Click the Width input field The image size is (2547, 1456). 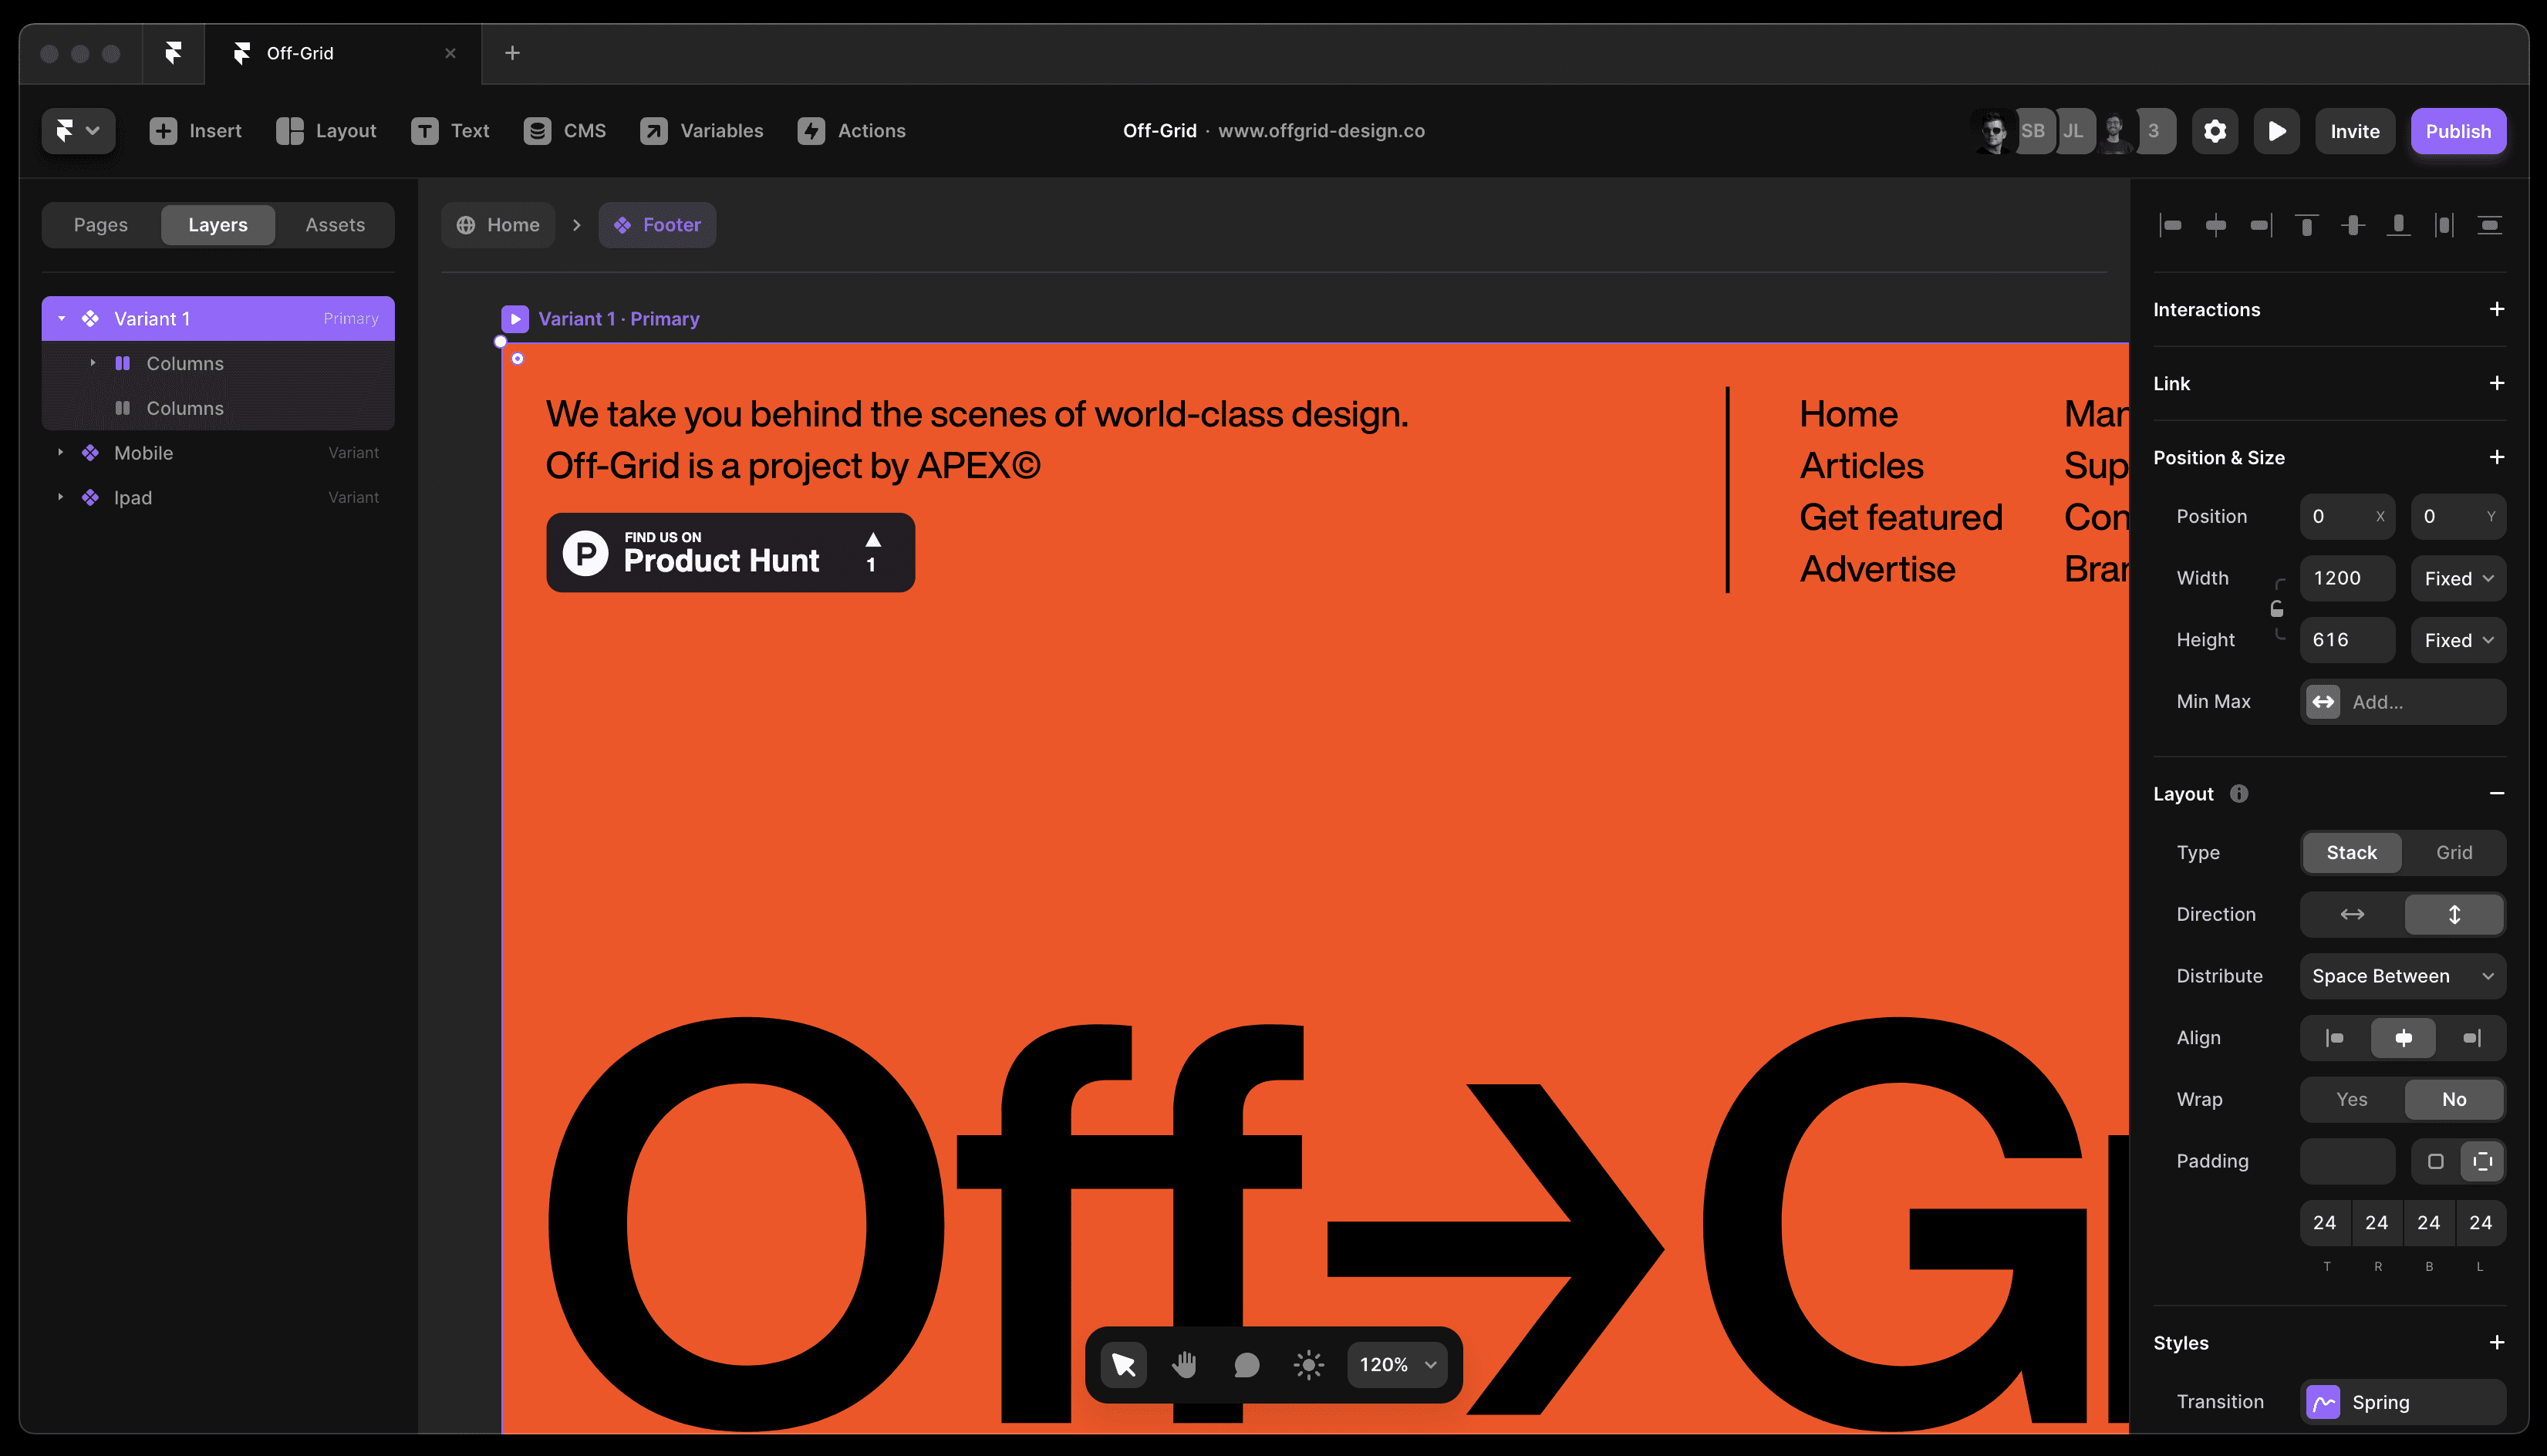(x=2346, y=578)
